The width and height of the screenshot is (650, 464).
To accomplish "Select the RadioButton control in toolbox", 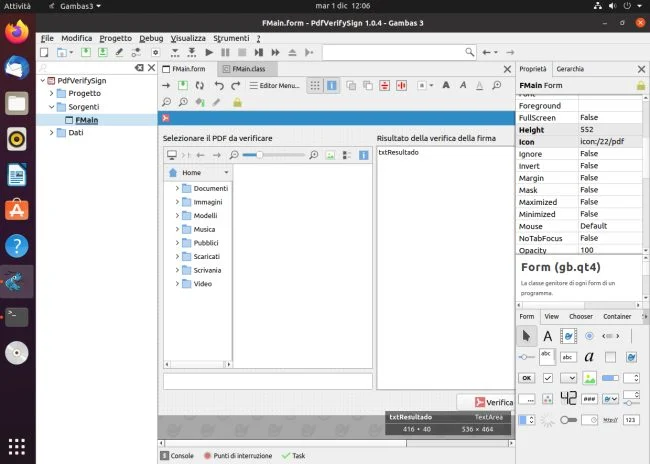I will (589, 336).
